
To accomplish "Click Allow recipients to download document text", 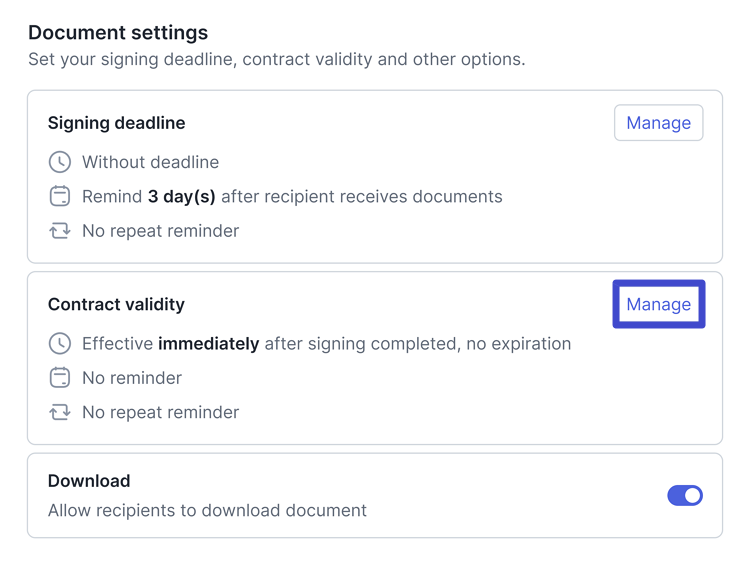I will pyautogui.click(x=207, y=510).
